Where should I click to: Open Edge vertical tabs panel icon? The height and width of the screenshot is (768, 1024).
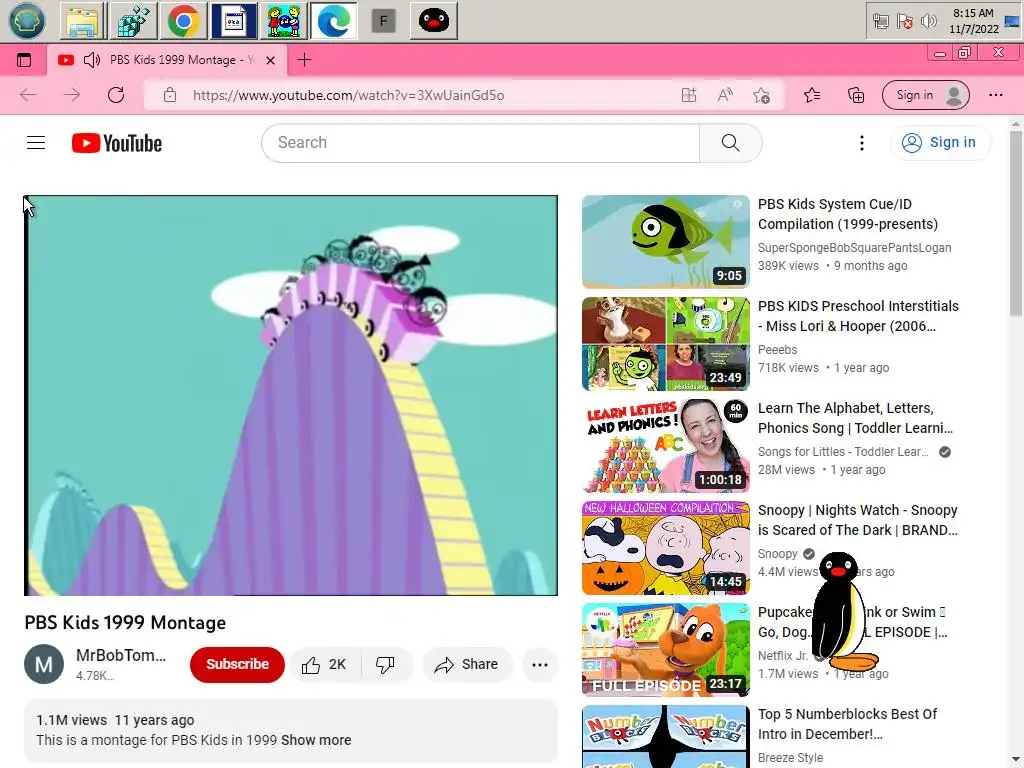click(x=24, y=60)
